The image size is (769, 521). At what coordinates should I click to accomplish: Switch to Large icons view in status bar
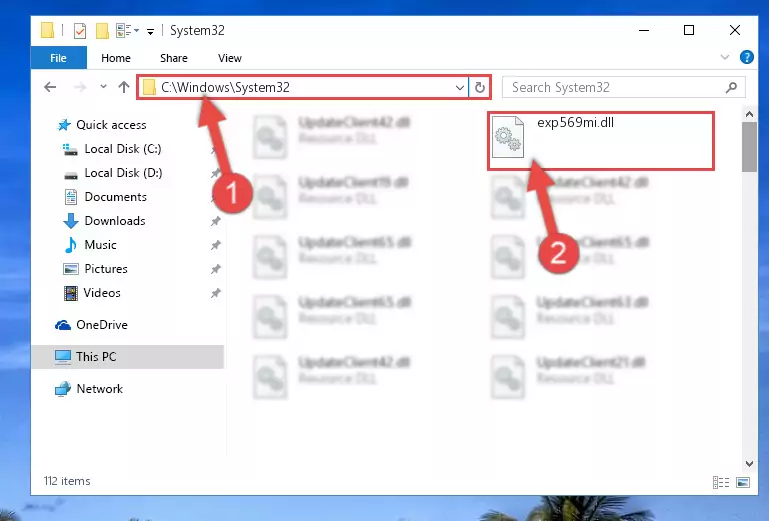(743, 482)
